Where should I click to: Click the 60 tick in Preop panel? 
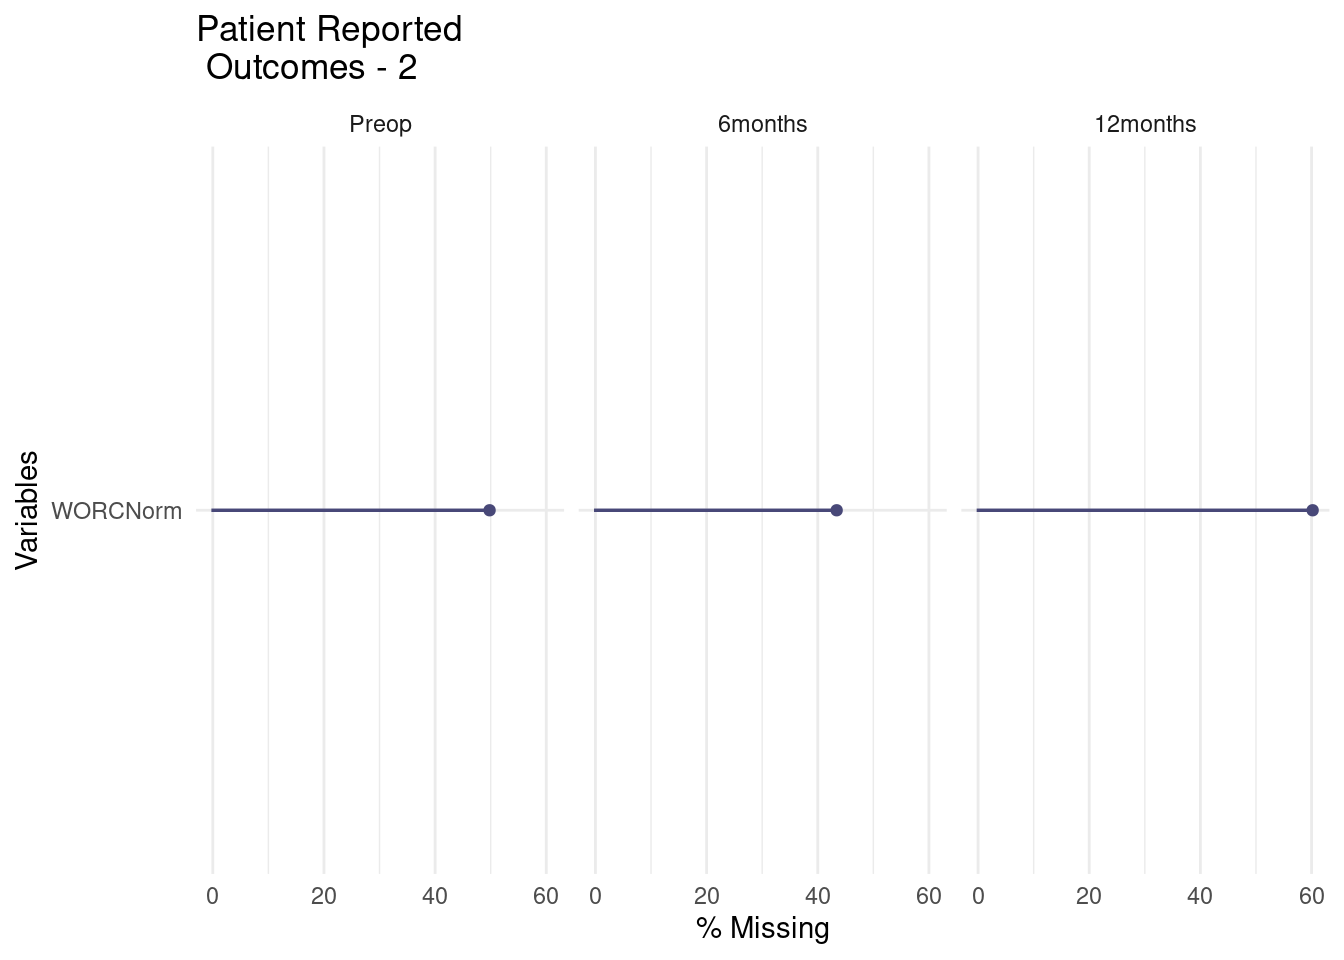tap(546, 896)
